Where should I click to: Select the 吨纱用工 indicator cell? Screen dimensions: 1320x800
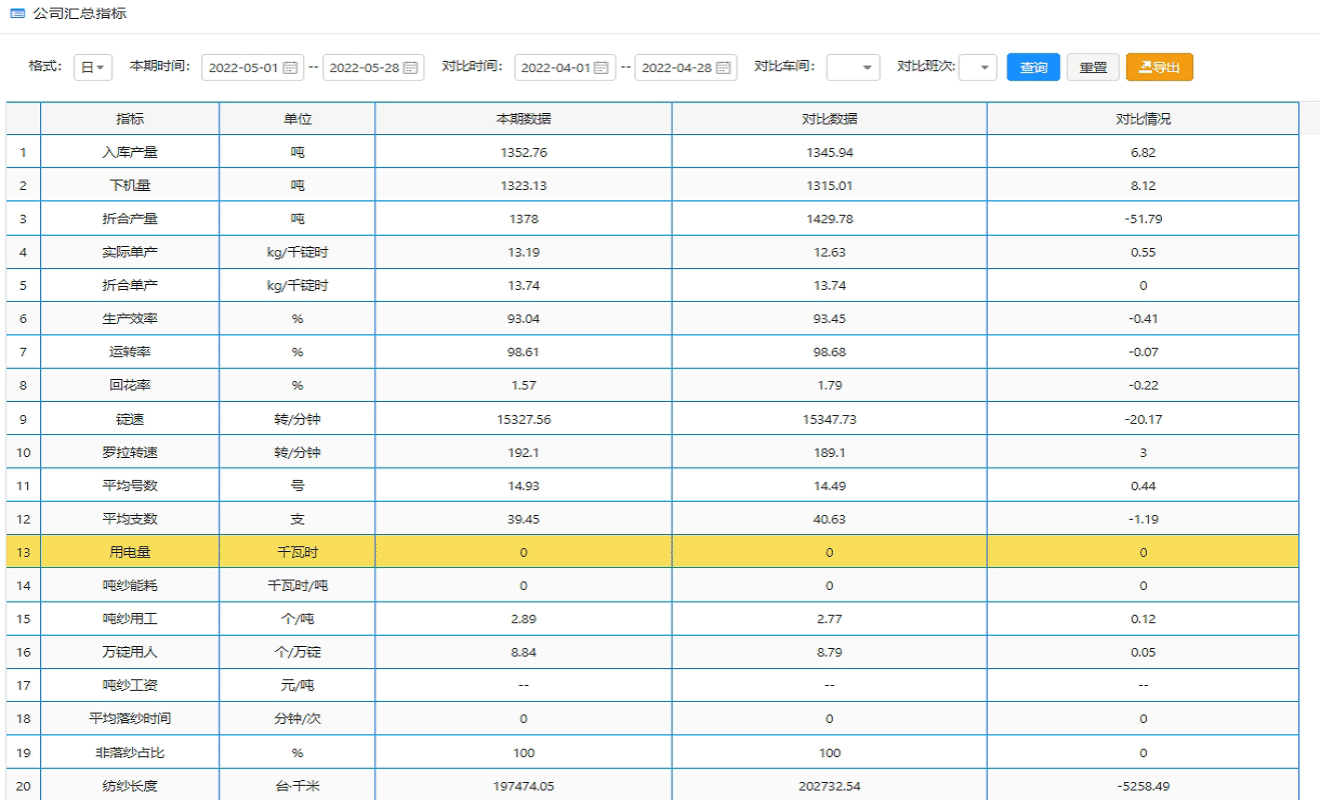pos(131,618)
